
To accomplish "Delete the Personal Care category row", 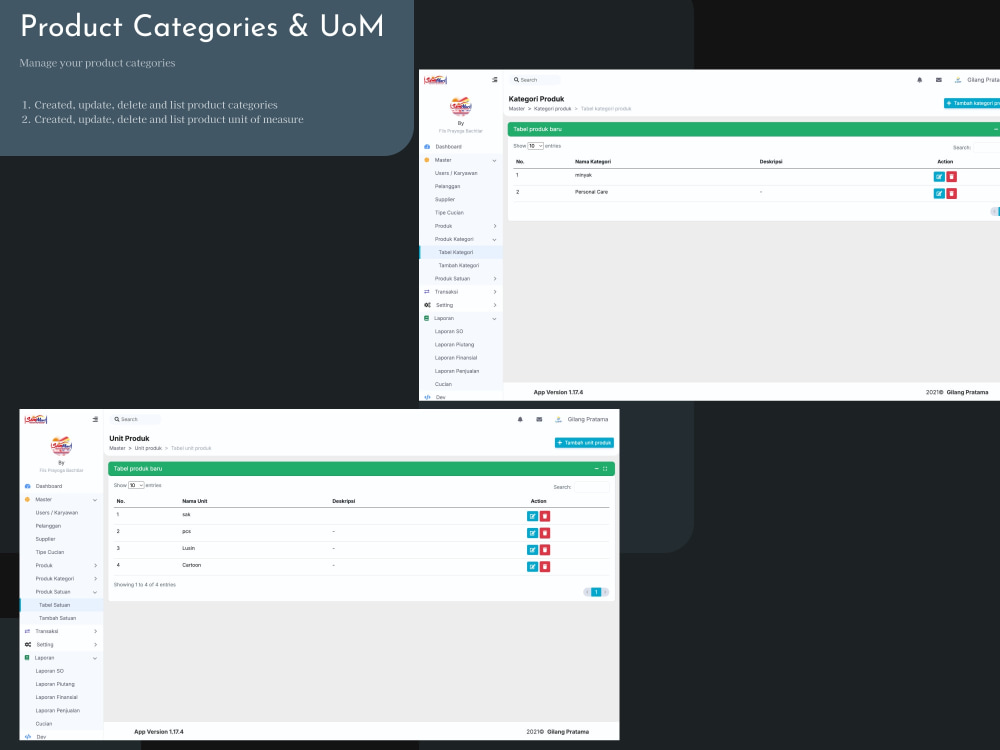I will point(952,193).
